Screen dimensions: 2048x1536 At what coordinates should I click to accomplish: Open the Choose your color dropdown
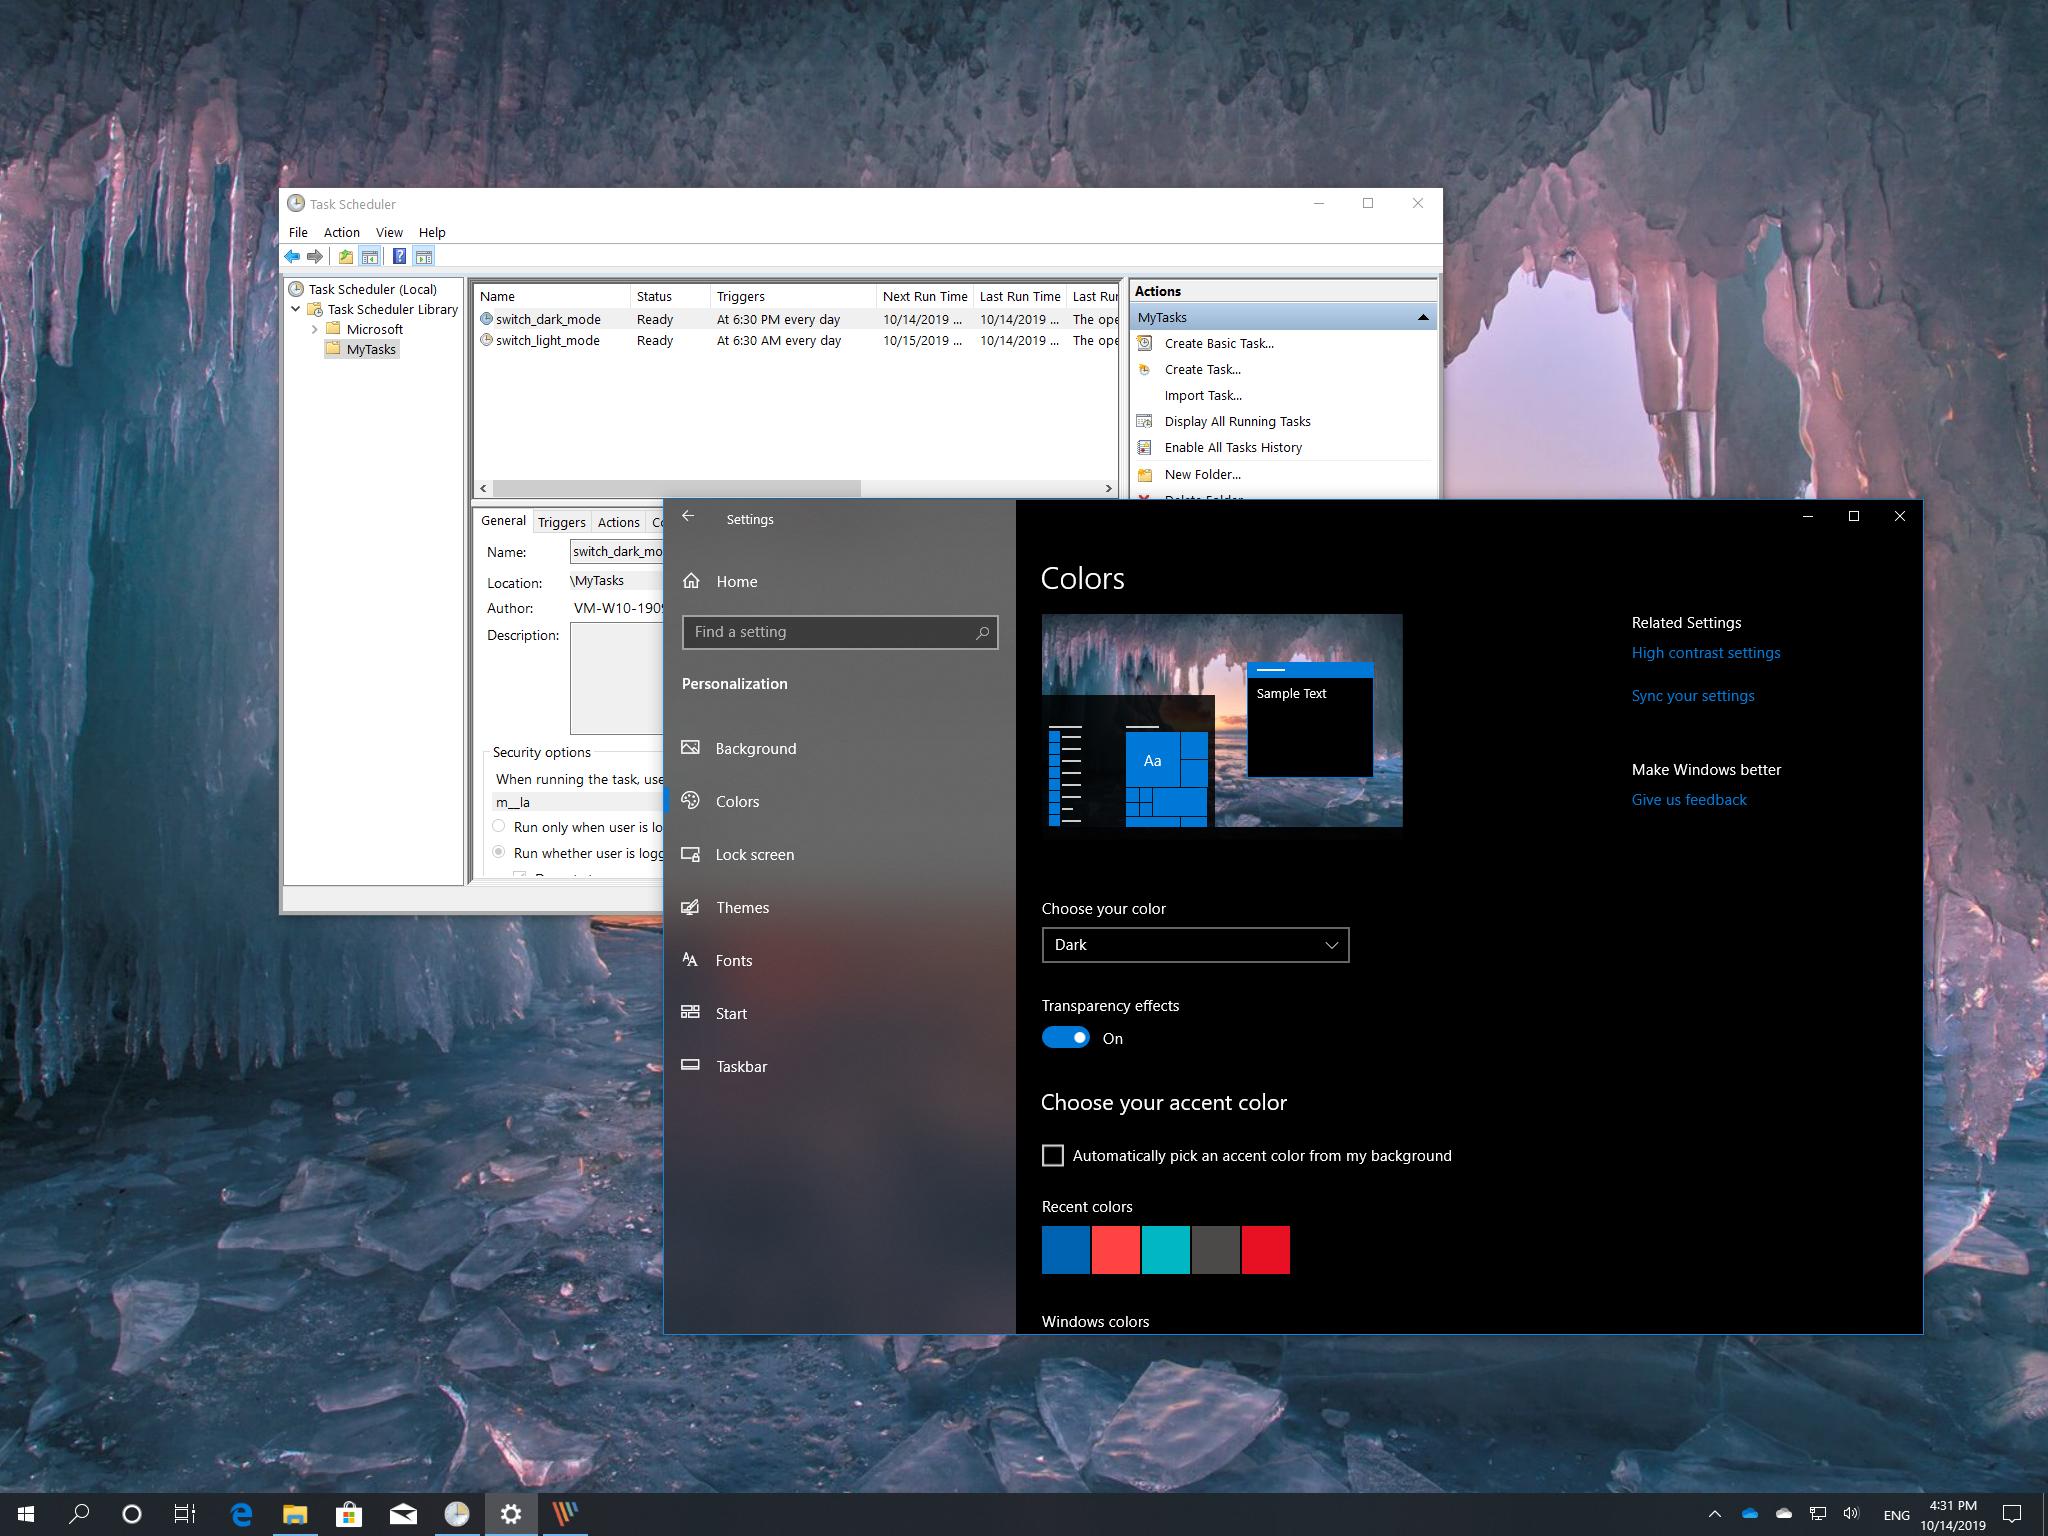[x=1195, y=945]
